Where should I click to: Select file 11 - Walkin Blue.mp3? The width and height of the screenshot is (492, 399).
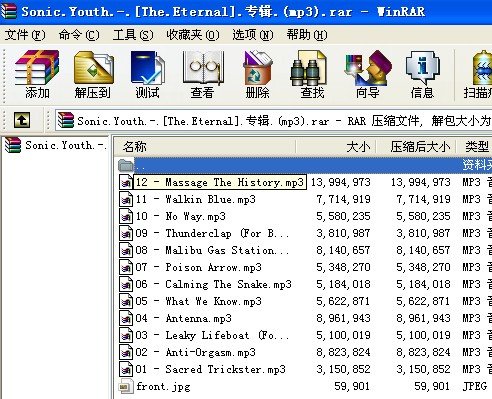pos(196,199)
